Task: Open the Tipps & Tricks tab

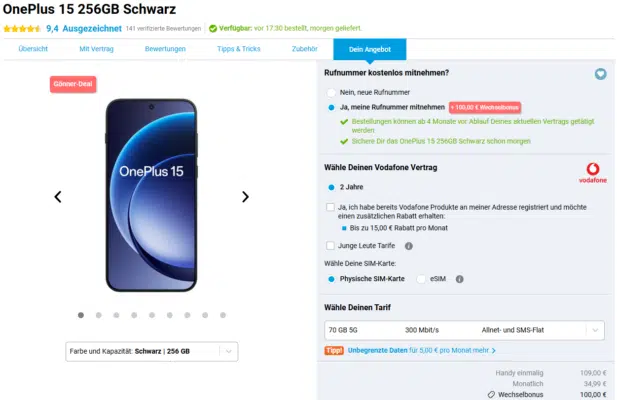Action: 240,49
